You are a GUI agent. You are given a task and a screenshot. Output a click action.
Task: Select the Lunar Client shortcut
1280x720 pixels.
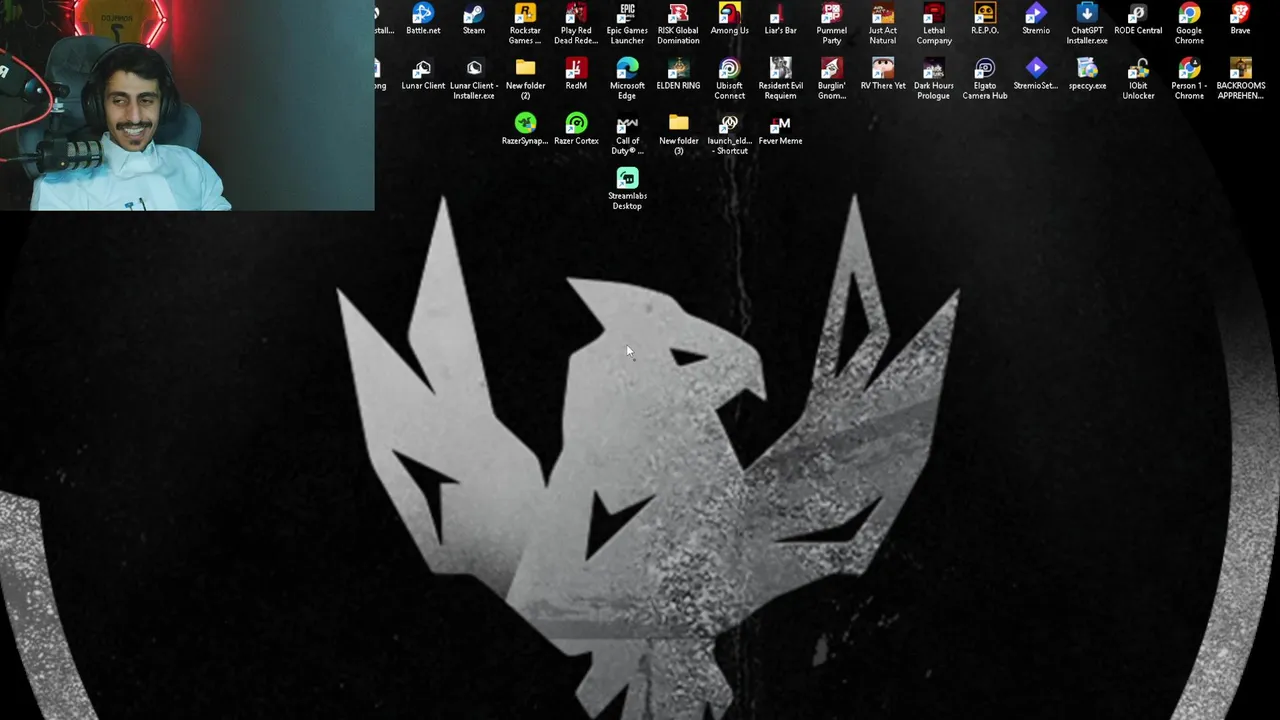coord(423,74)
